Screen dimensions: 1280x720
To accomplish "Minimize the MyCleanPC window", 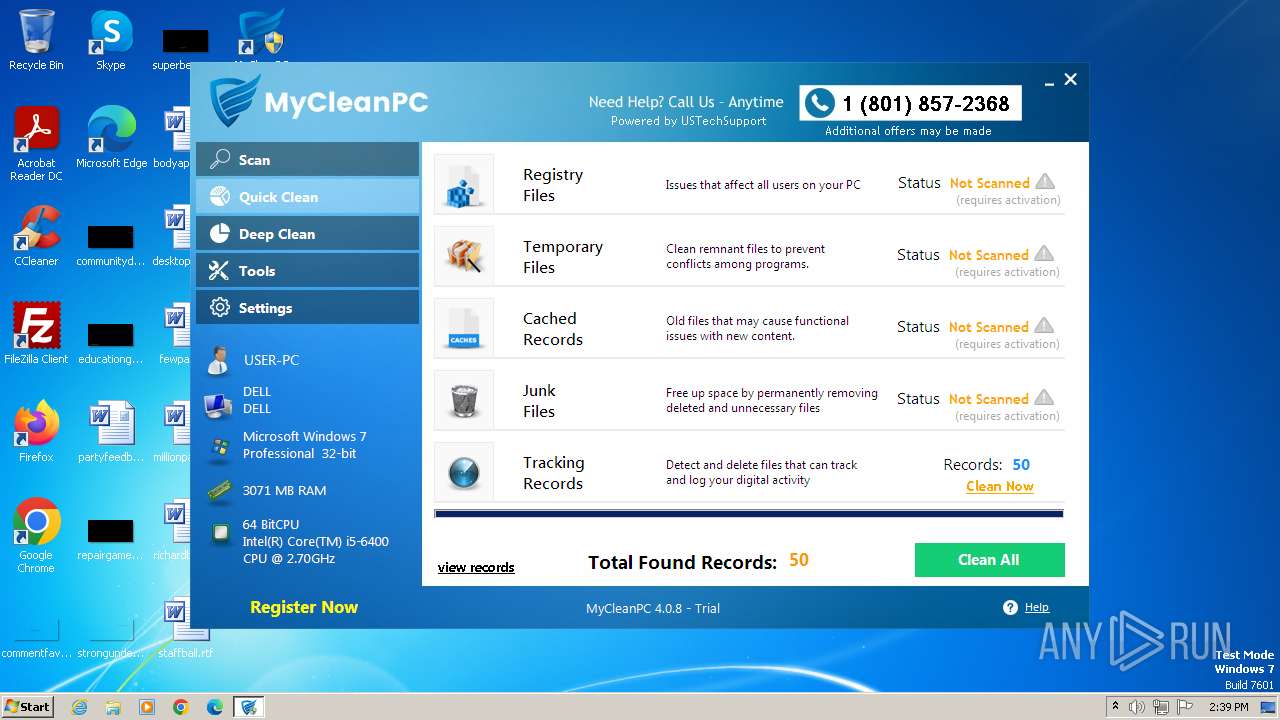I will [1050, 84].
